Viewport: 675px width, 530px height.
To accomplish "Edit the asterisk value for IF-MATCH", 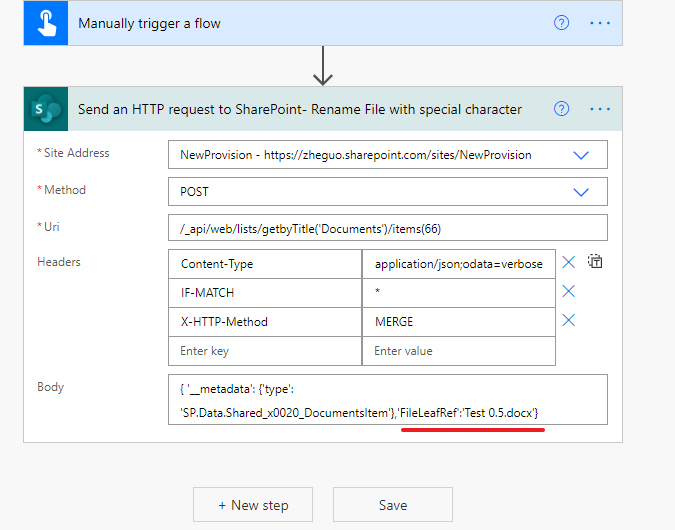I will pyautogui.click(x=459, y=293).
